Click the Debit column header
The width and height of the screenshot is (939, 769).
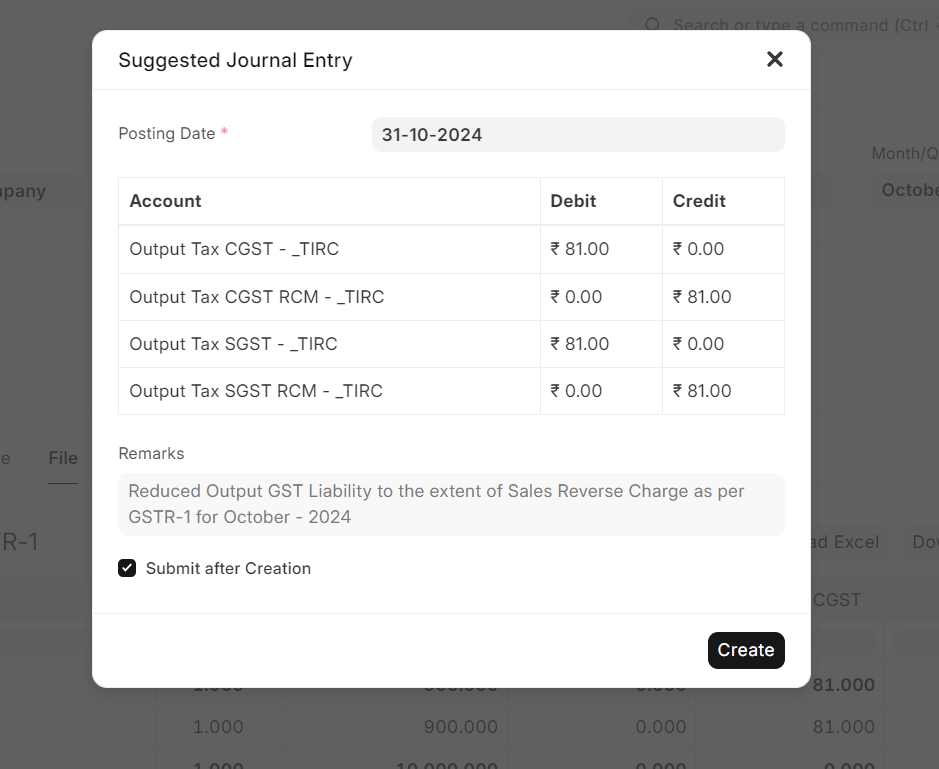[573, 201]
